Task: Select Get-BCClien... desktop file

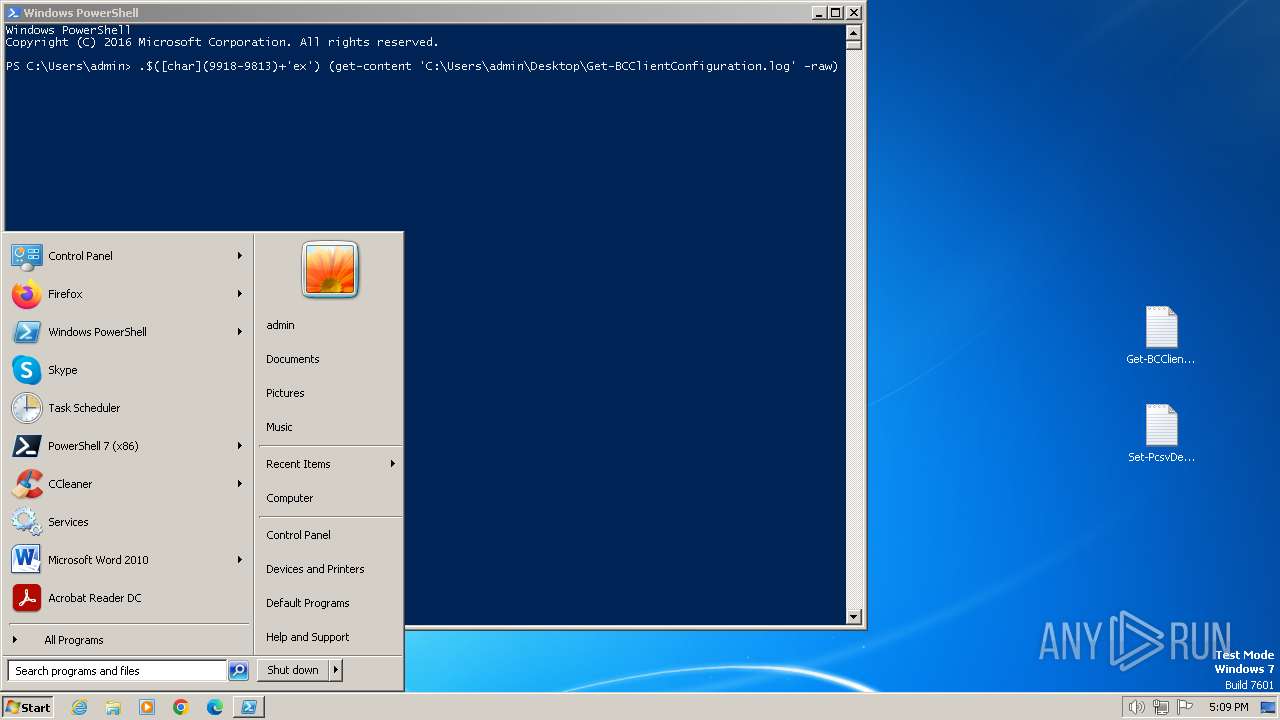Action: (x=1161, y=336)
